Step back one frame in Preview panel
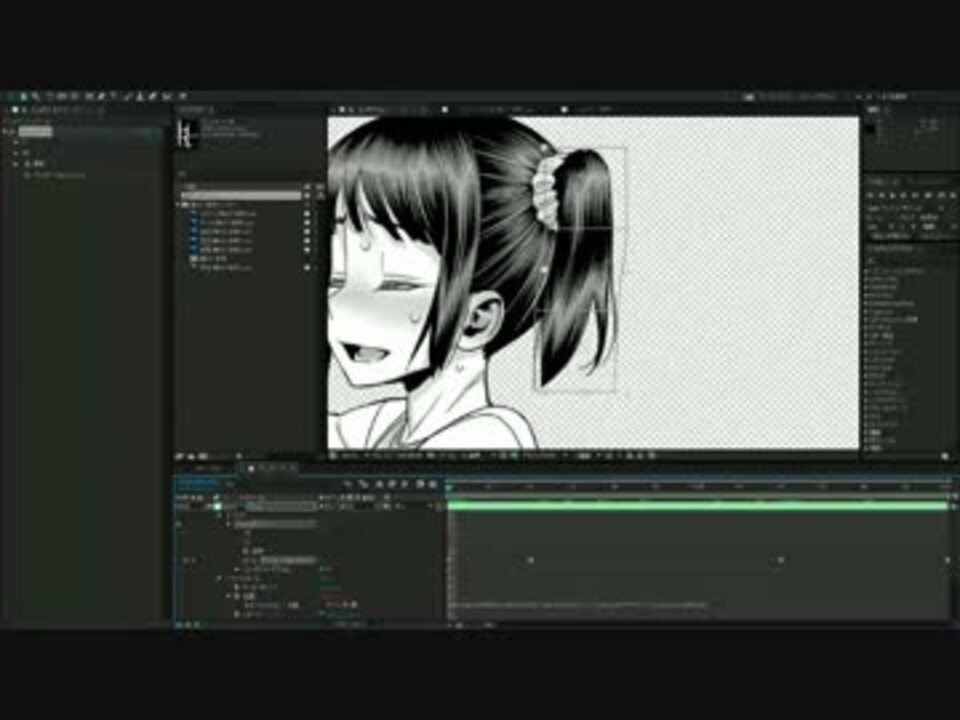Screen dimensions: 960x720 (882, 195)
